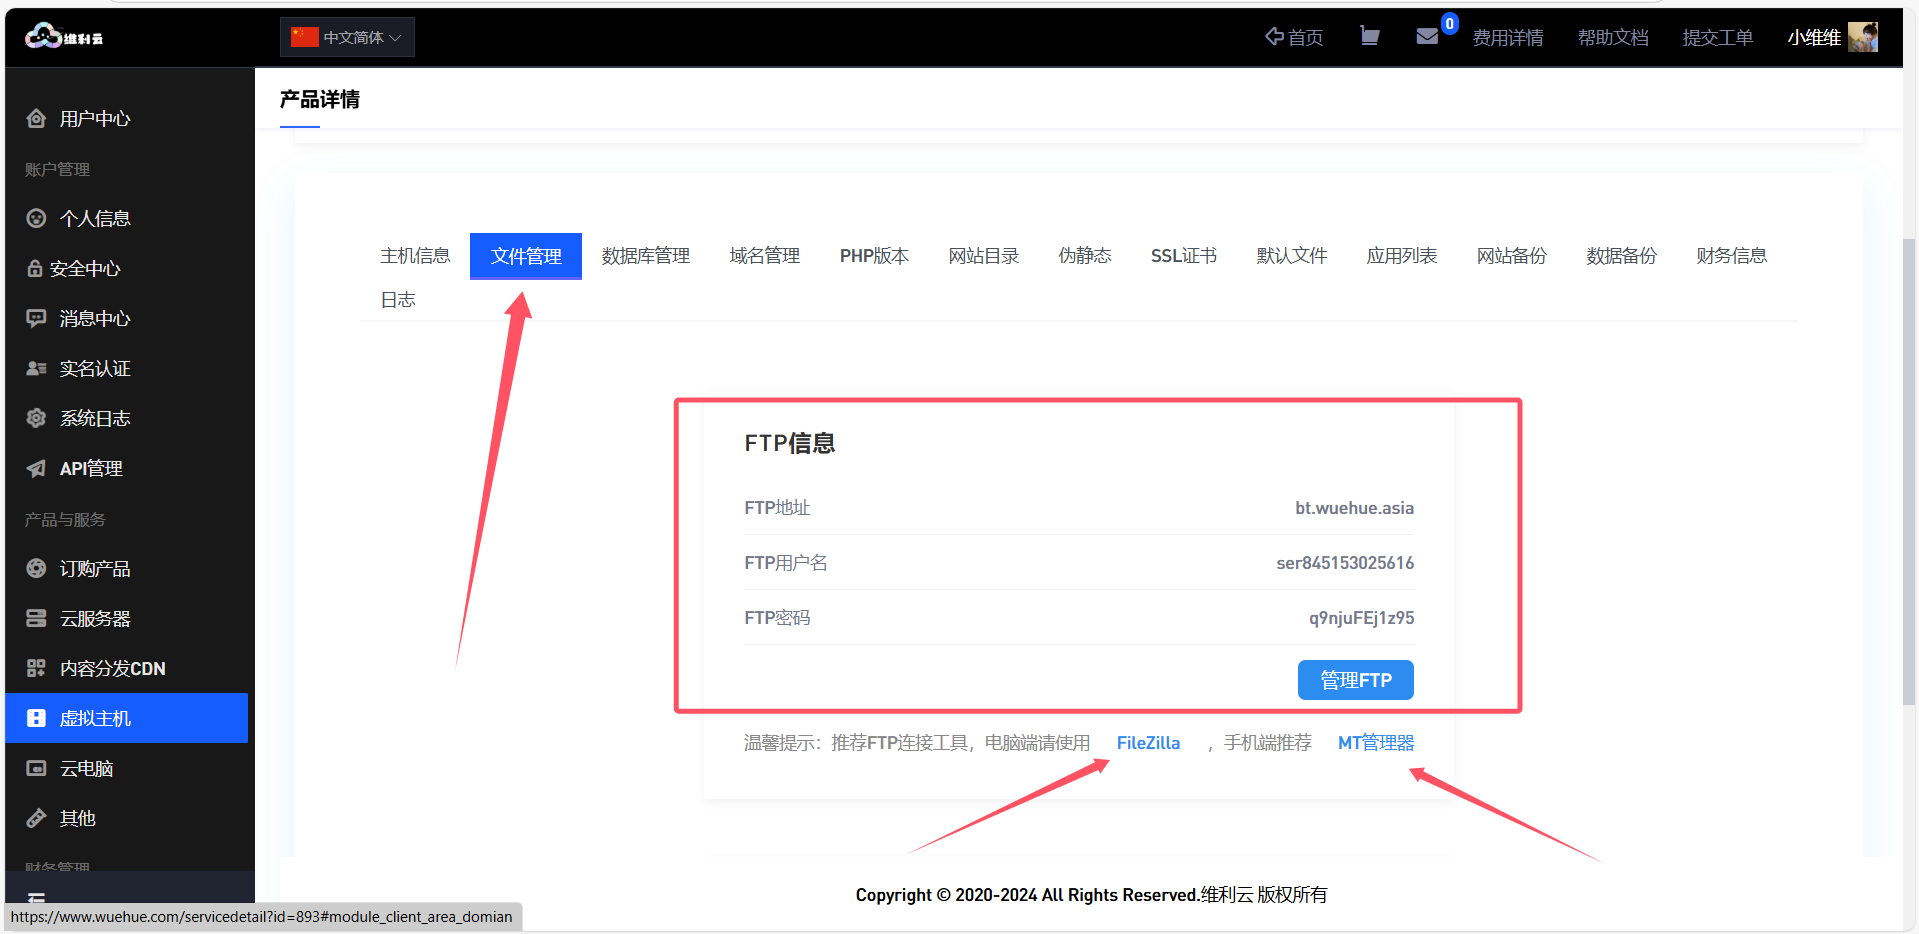Click the 云电脑 monitor icon
The width and height of the screenshot is (1919, 934).
tap(36, 768)
